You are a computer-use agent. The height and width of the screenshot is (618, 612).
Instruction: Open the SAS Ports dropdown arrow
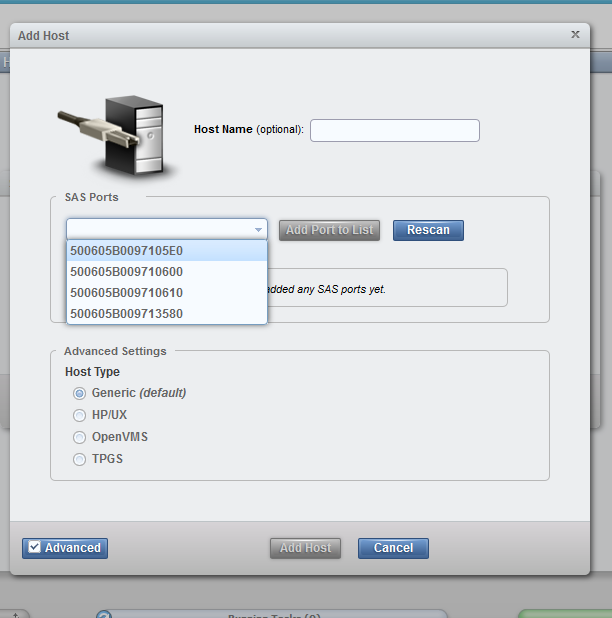coord(258,229)
